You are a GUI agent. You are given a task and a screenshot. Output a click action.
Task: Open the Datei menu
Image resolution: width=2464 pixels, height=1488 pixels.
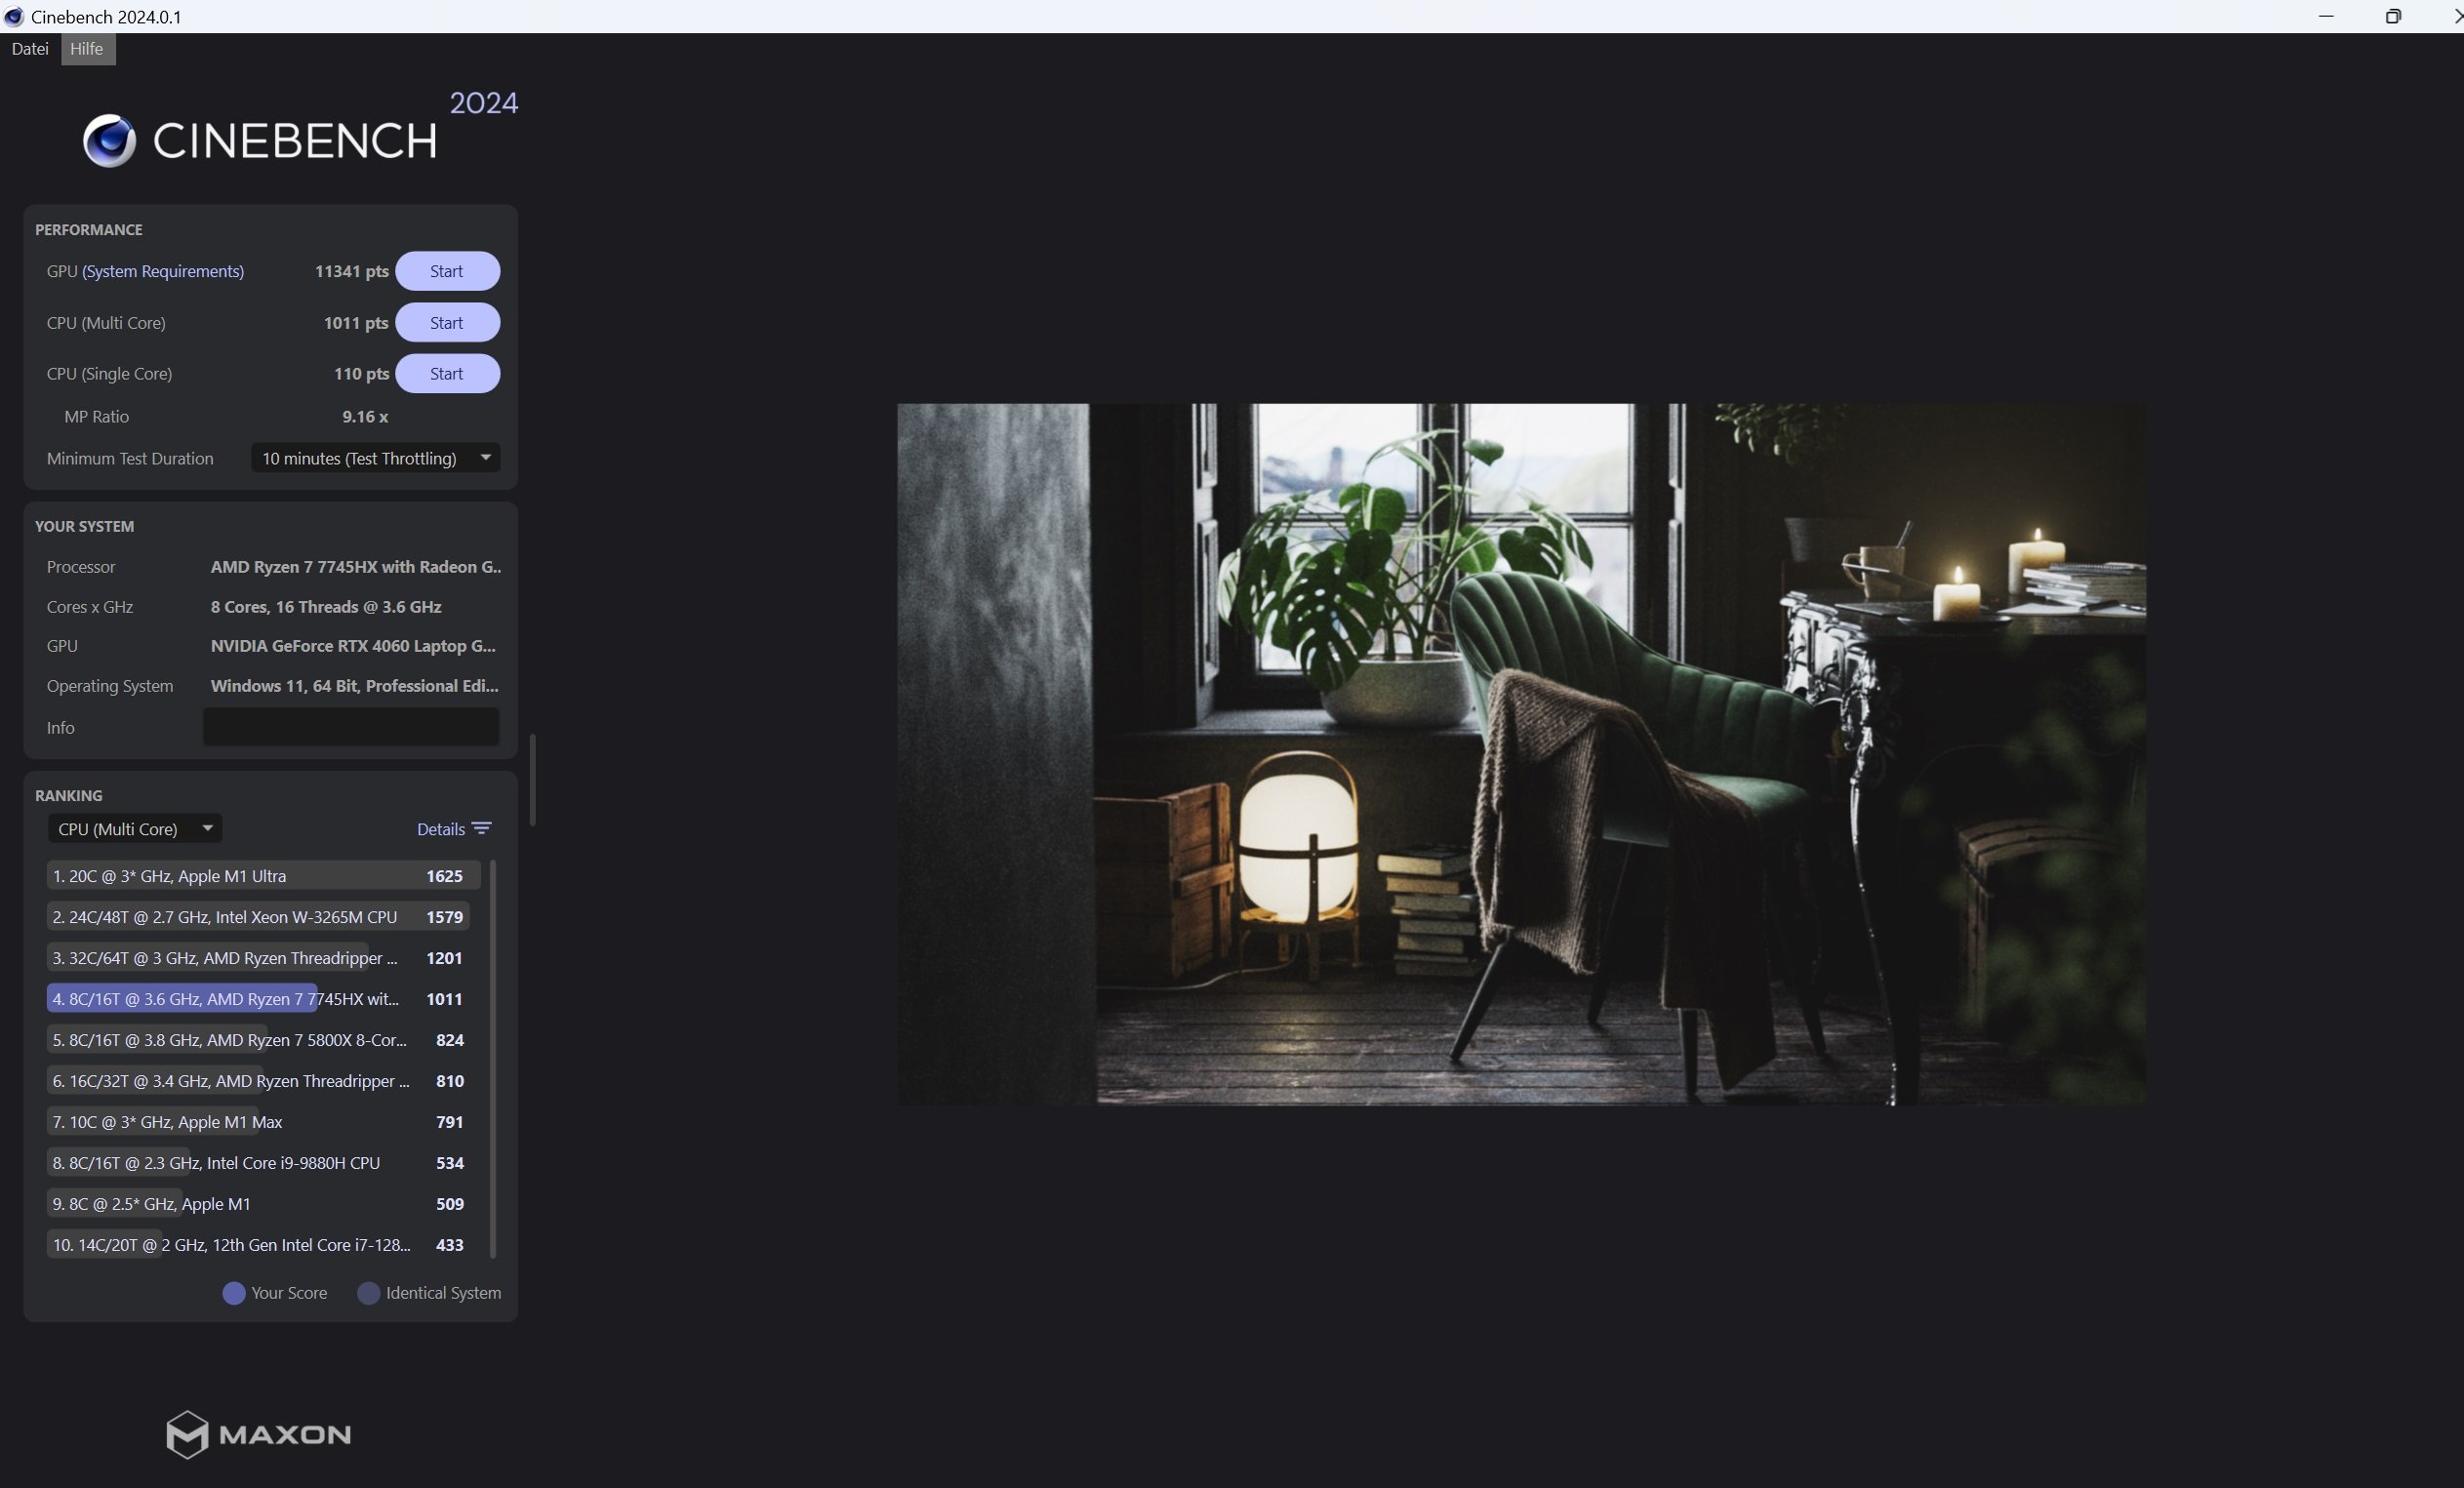point(30,49)
